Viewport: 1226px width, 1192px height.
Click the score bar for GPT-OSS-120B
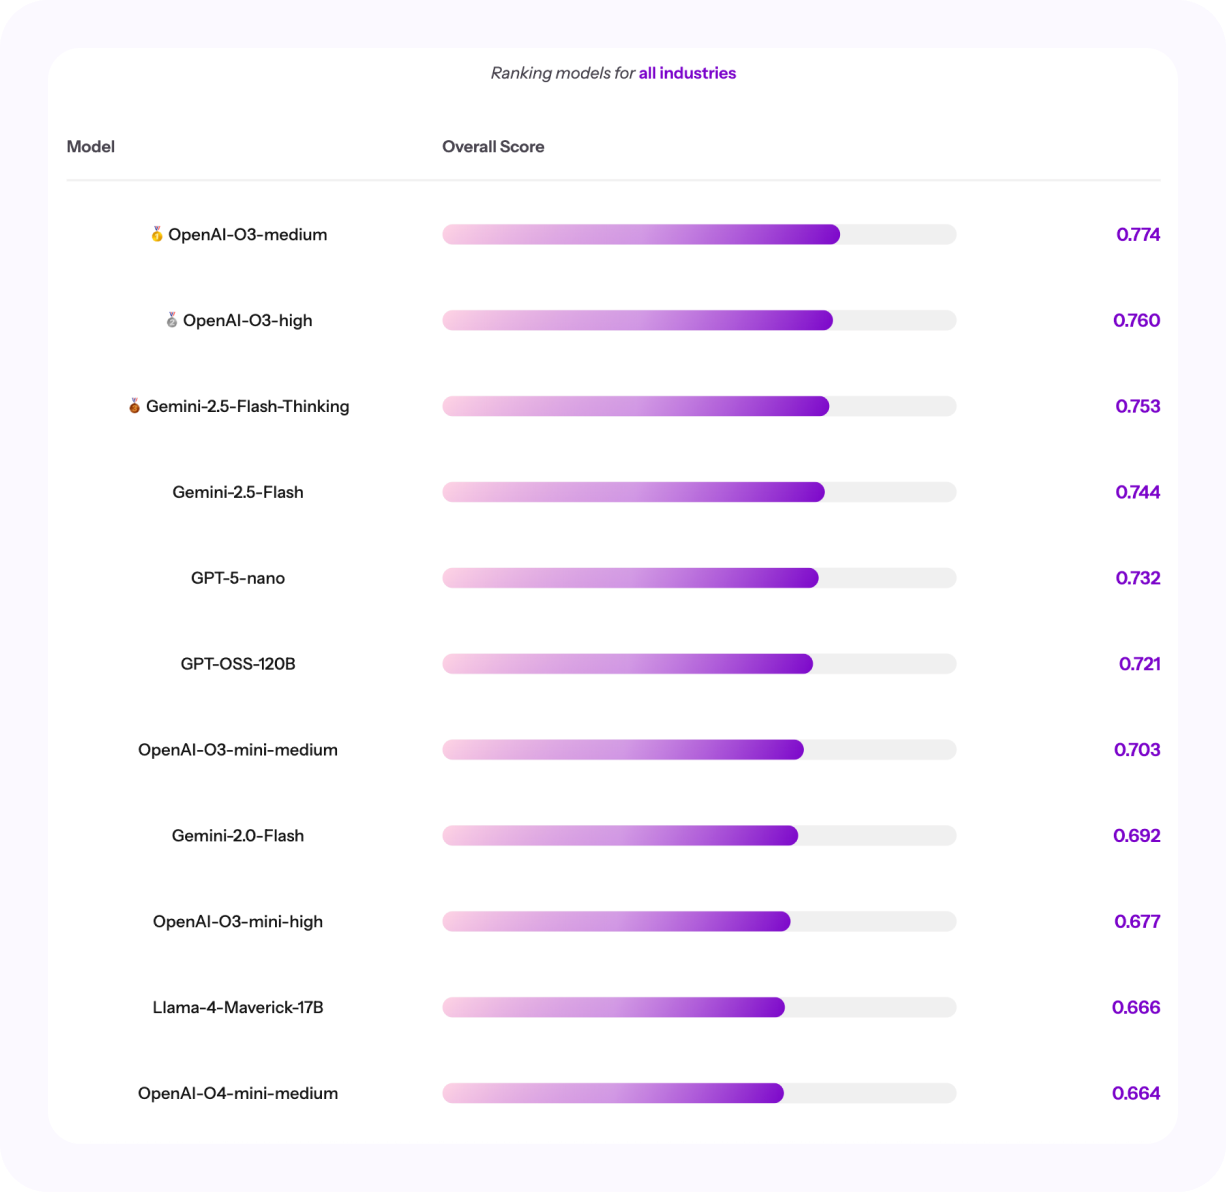click(x=699, y=664)
